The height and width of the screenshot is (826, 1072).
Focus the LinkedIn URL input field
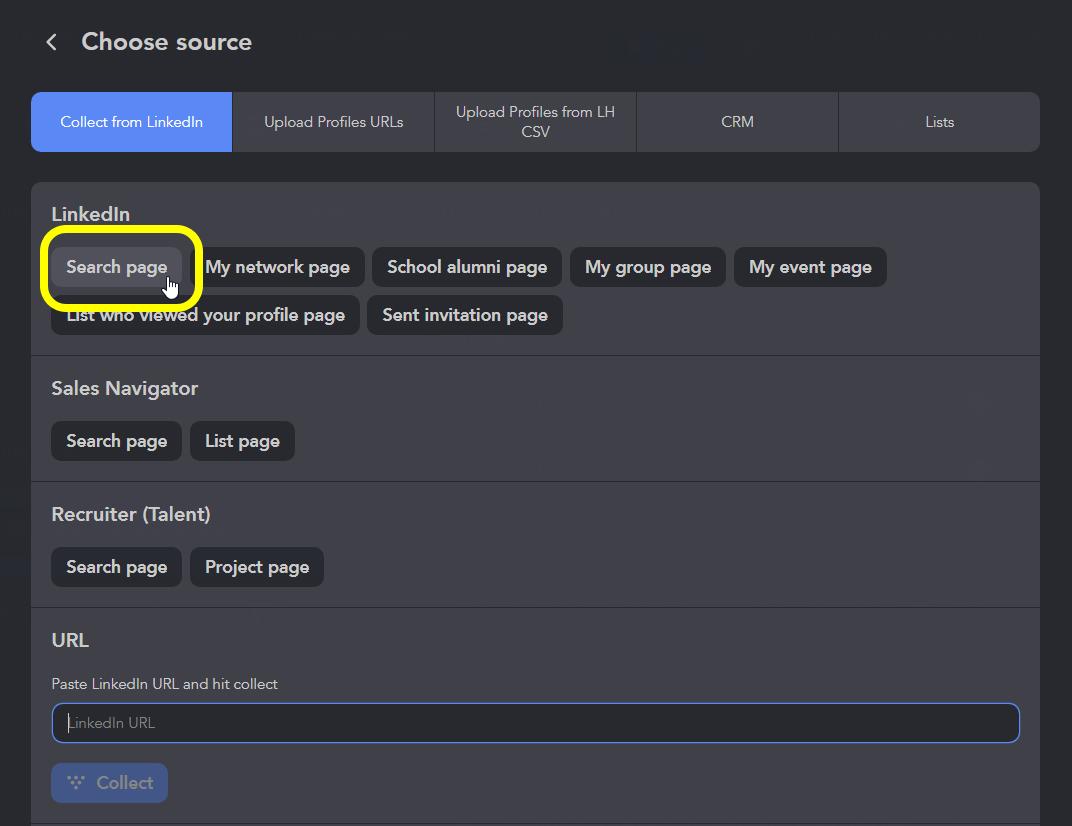(535, 723)
